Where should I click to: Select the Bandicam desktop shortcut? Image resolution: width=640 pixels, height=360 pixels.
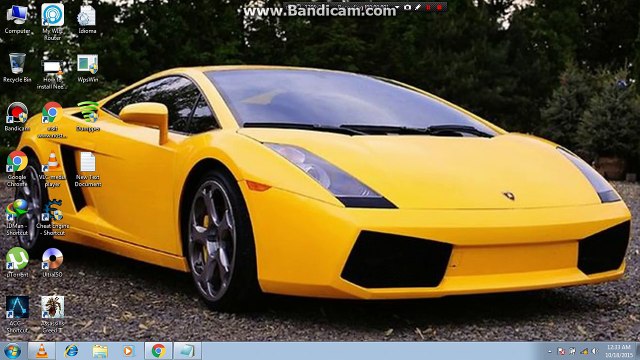click(x=17, y=116)
